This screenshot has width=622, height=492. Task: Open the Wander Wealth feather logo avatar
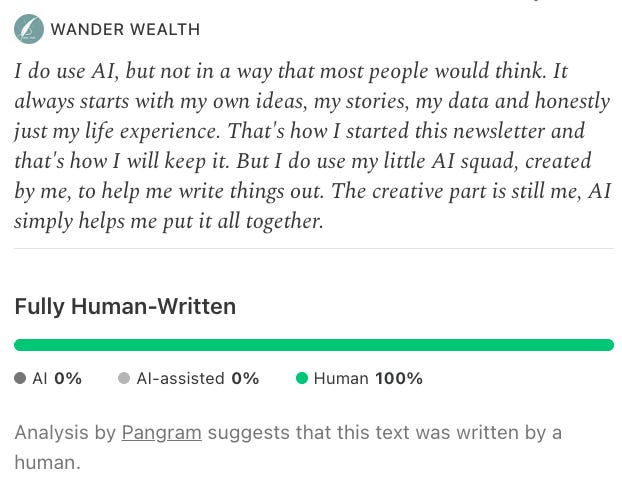click(x=29, y=29)
